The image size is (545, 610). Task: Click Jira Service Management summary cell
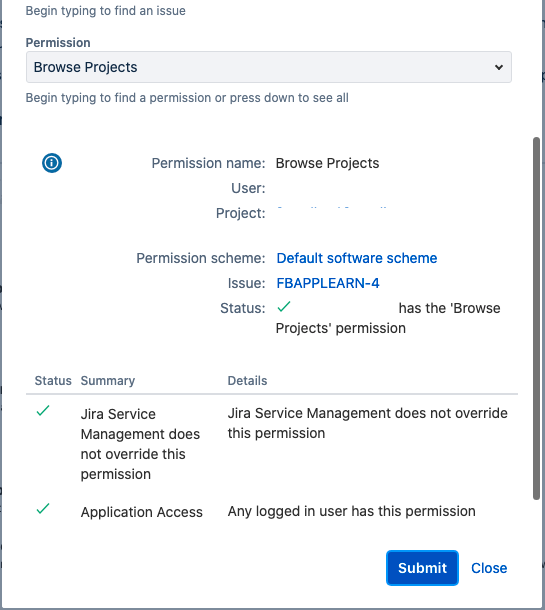coord(140,444)
